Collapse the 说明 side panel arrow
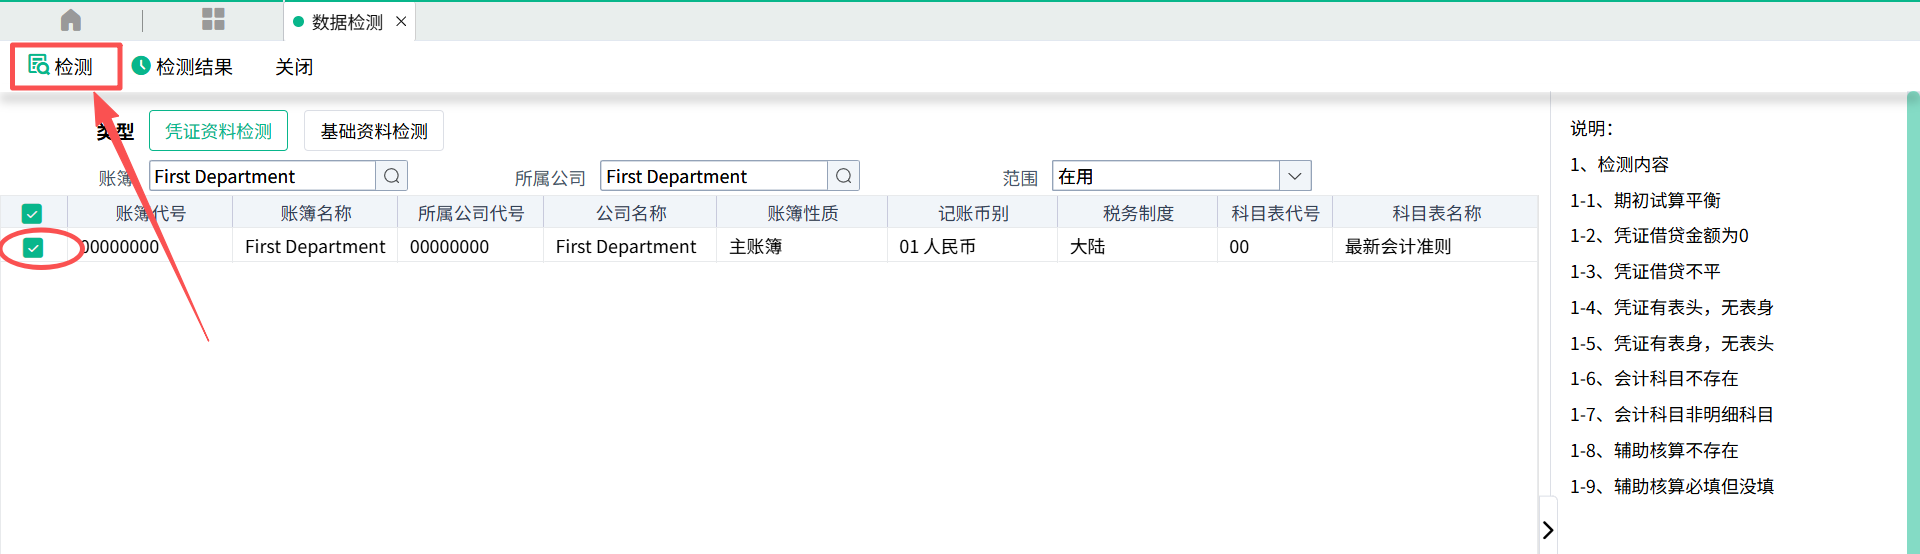This screenshot has height=554, width=1920. 1547,529
